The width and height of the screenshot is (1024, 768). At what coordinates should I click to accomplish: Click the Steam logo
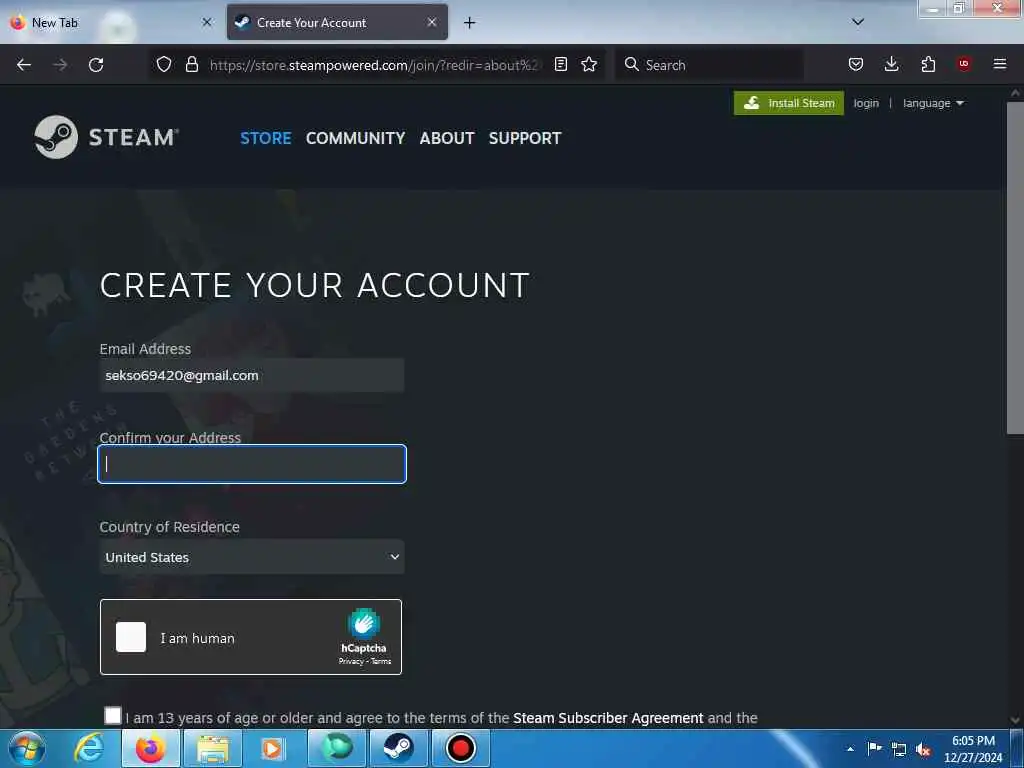106,137
